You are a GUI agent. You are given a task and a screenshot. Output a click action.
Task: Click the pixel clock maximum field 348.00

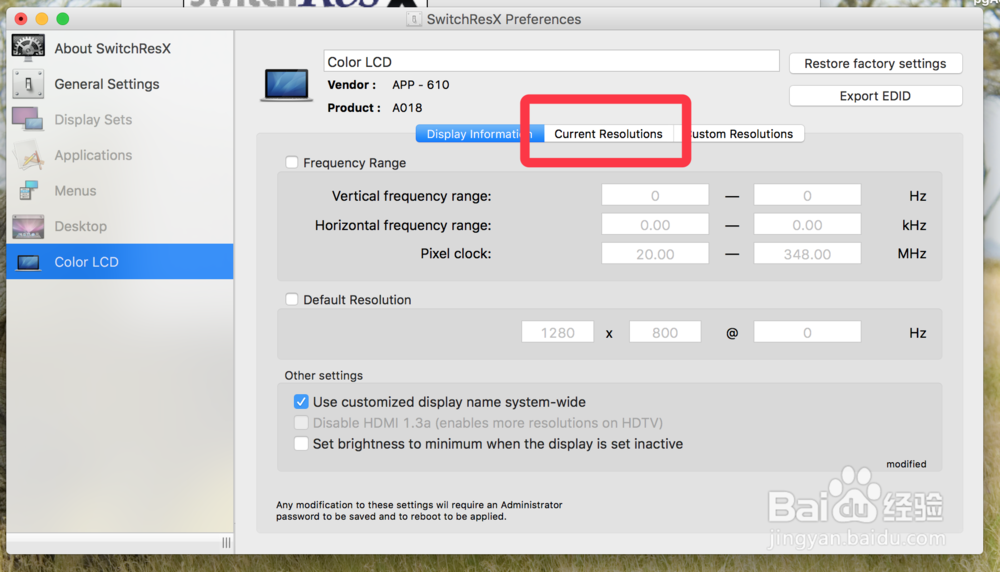[807, 254]
